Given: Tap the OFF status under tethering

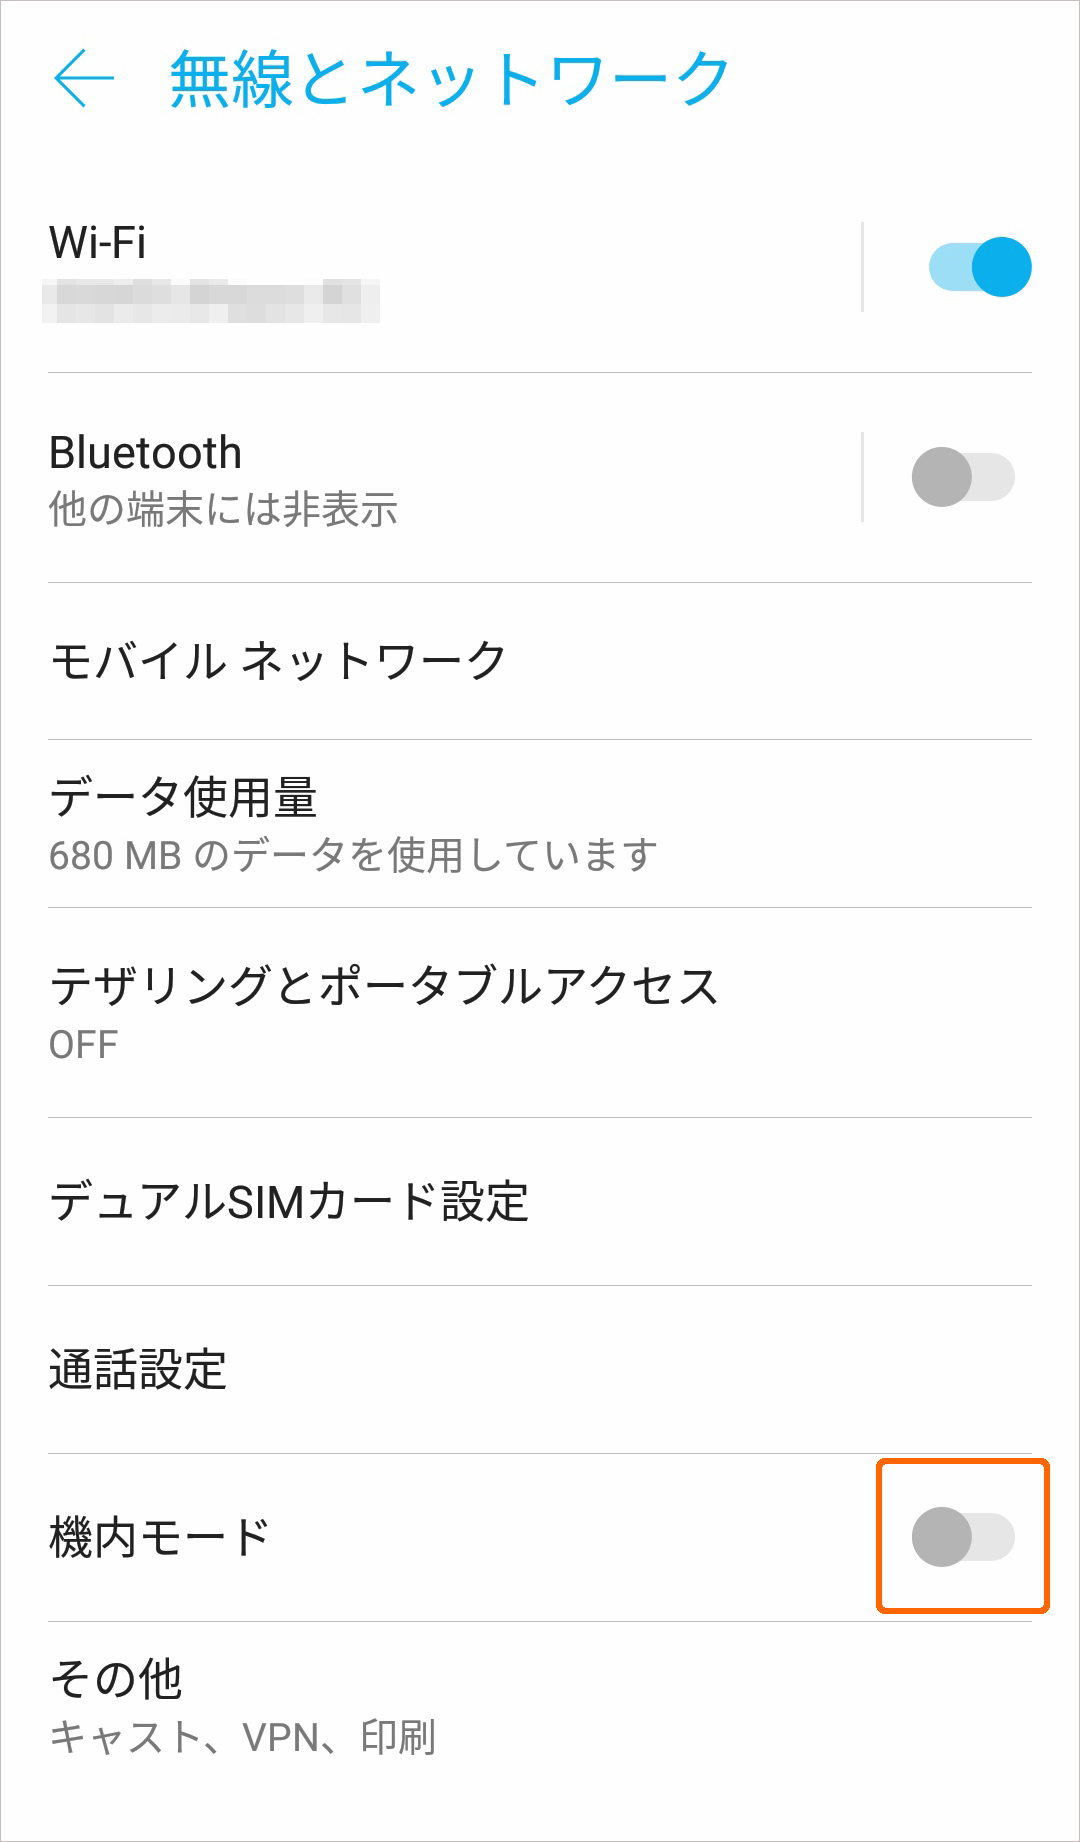Looking at the screenshot, I should (x=83, y=1045).
